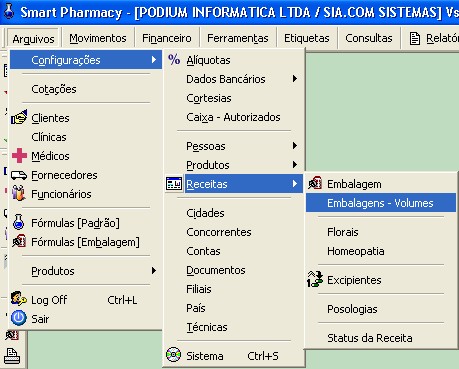Open the Movimentos menu
This screenshot has height=369, width=459.
pos(98,38)
